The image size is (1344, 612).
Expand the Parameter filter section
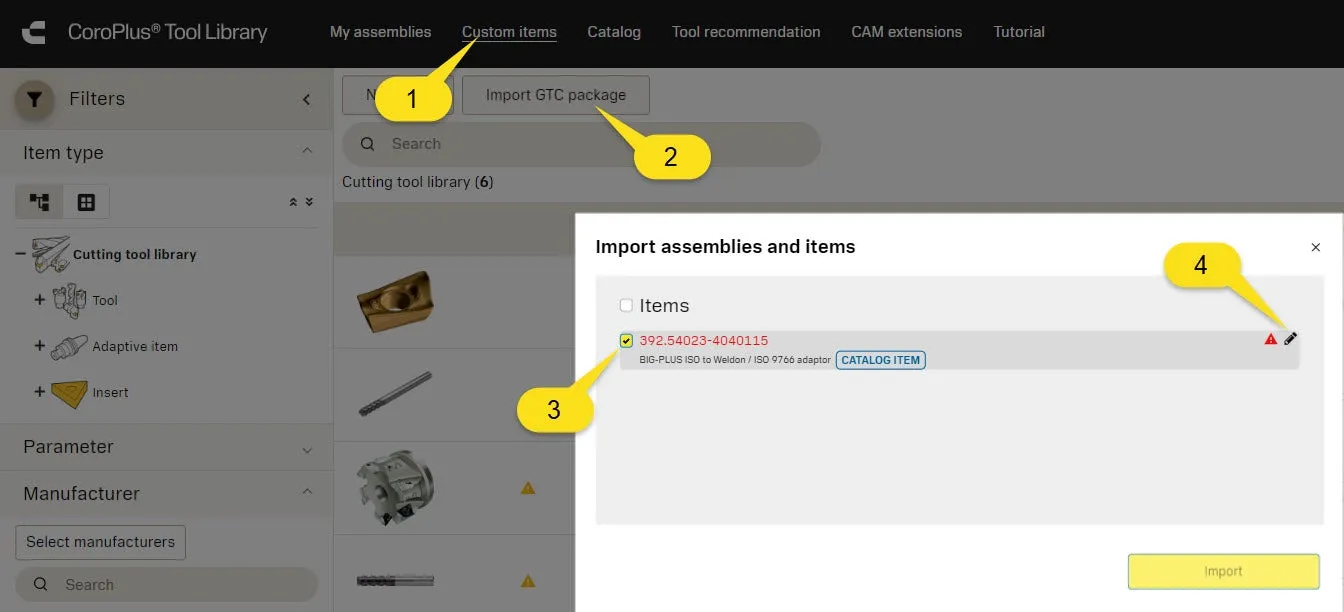(x=307, y=448)
